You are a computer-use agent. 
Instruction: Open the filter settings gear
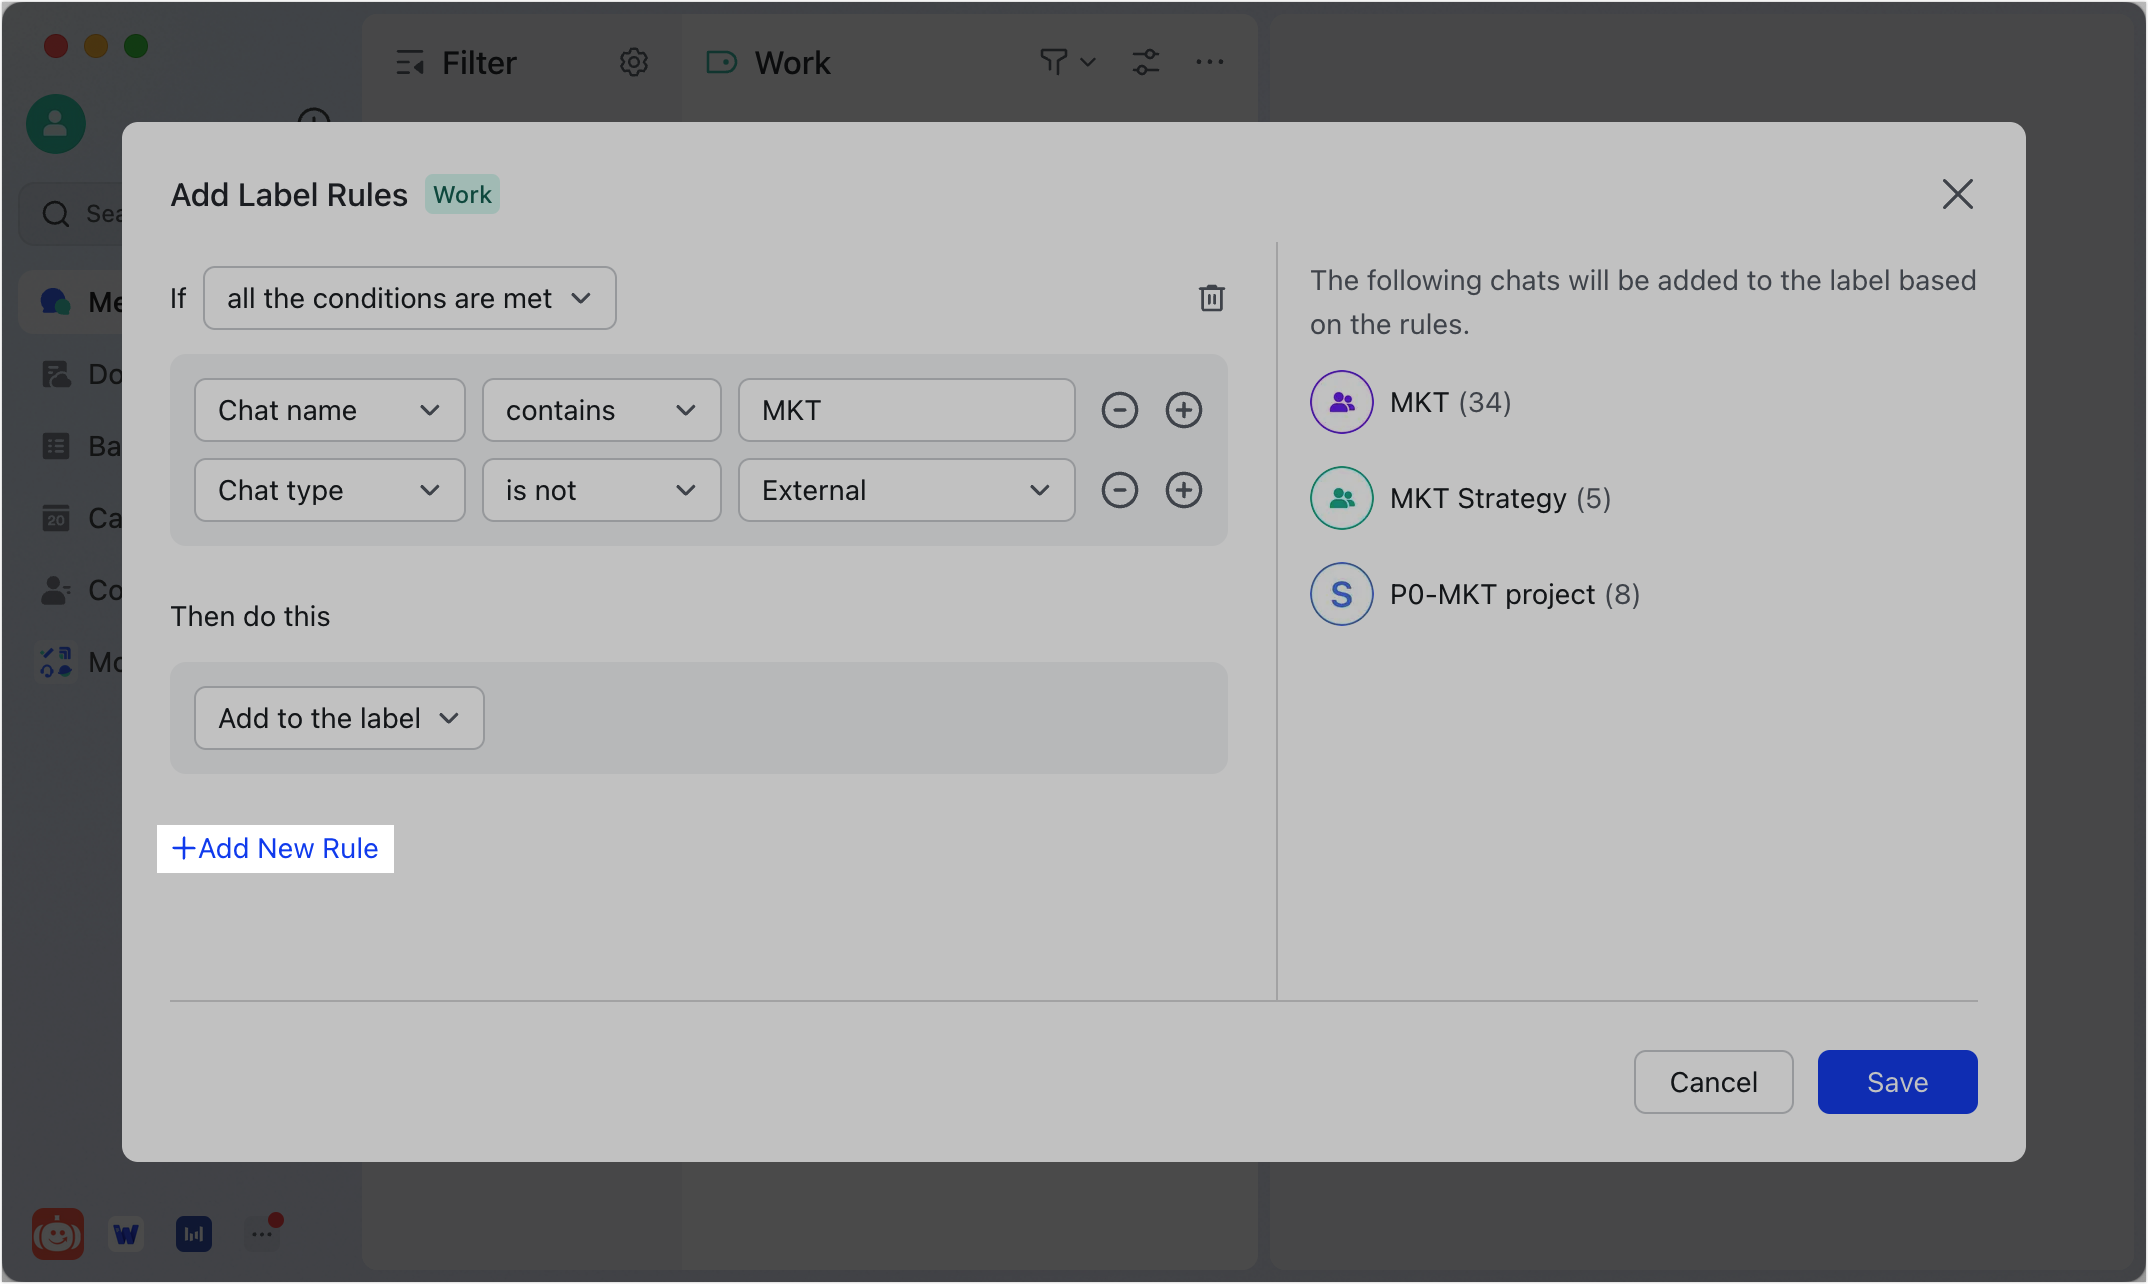[x=633, y=62]
